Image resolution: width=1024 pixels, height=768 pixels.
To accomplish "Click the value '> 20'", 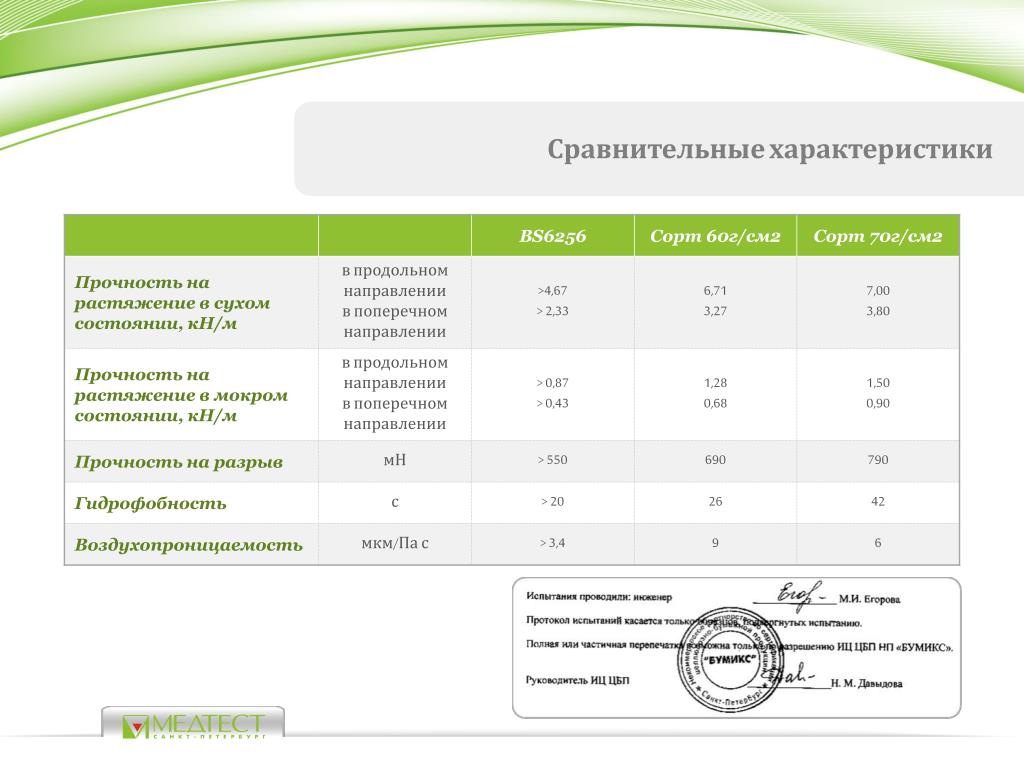I will coord(552,502).
